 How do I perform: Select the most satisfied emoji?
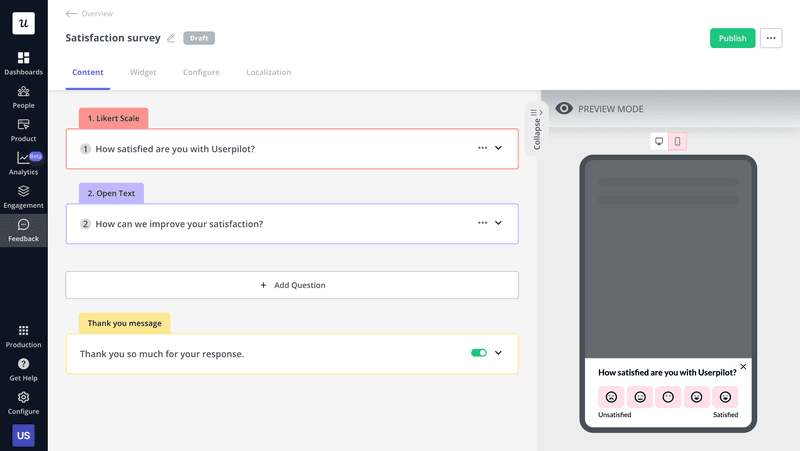pyautogui.click(x=725, y=397)
